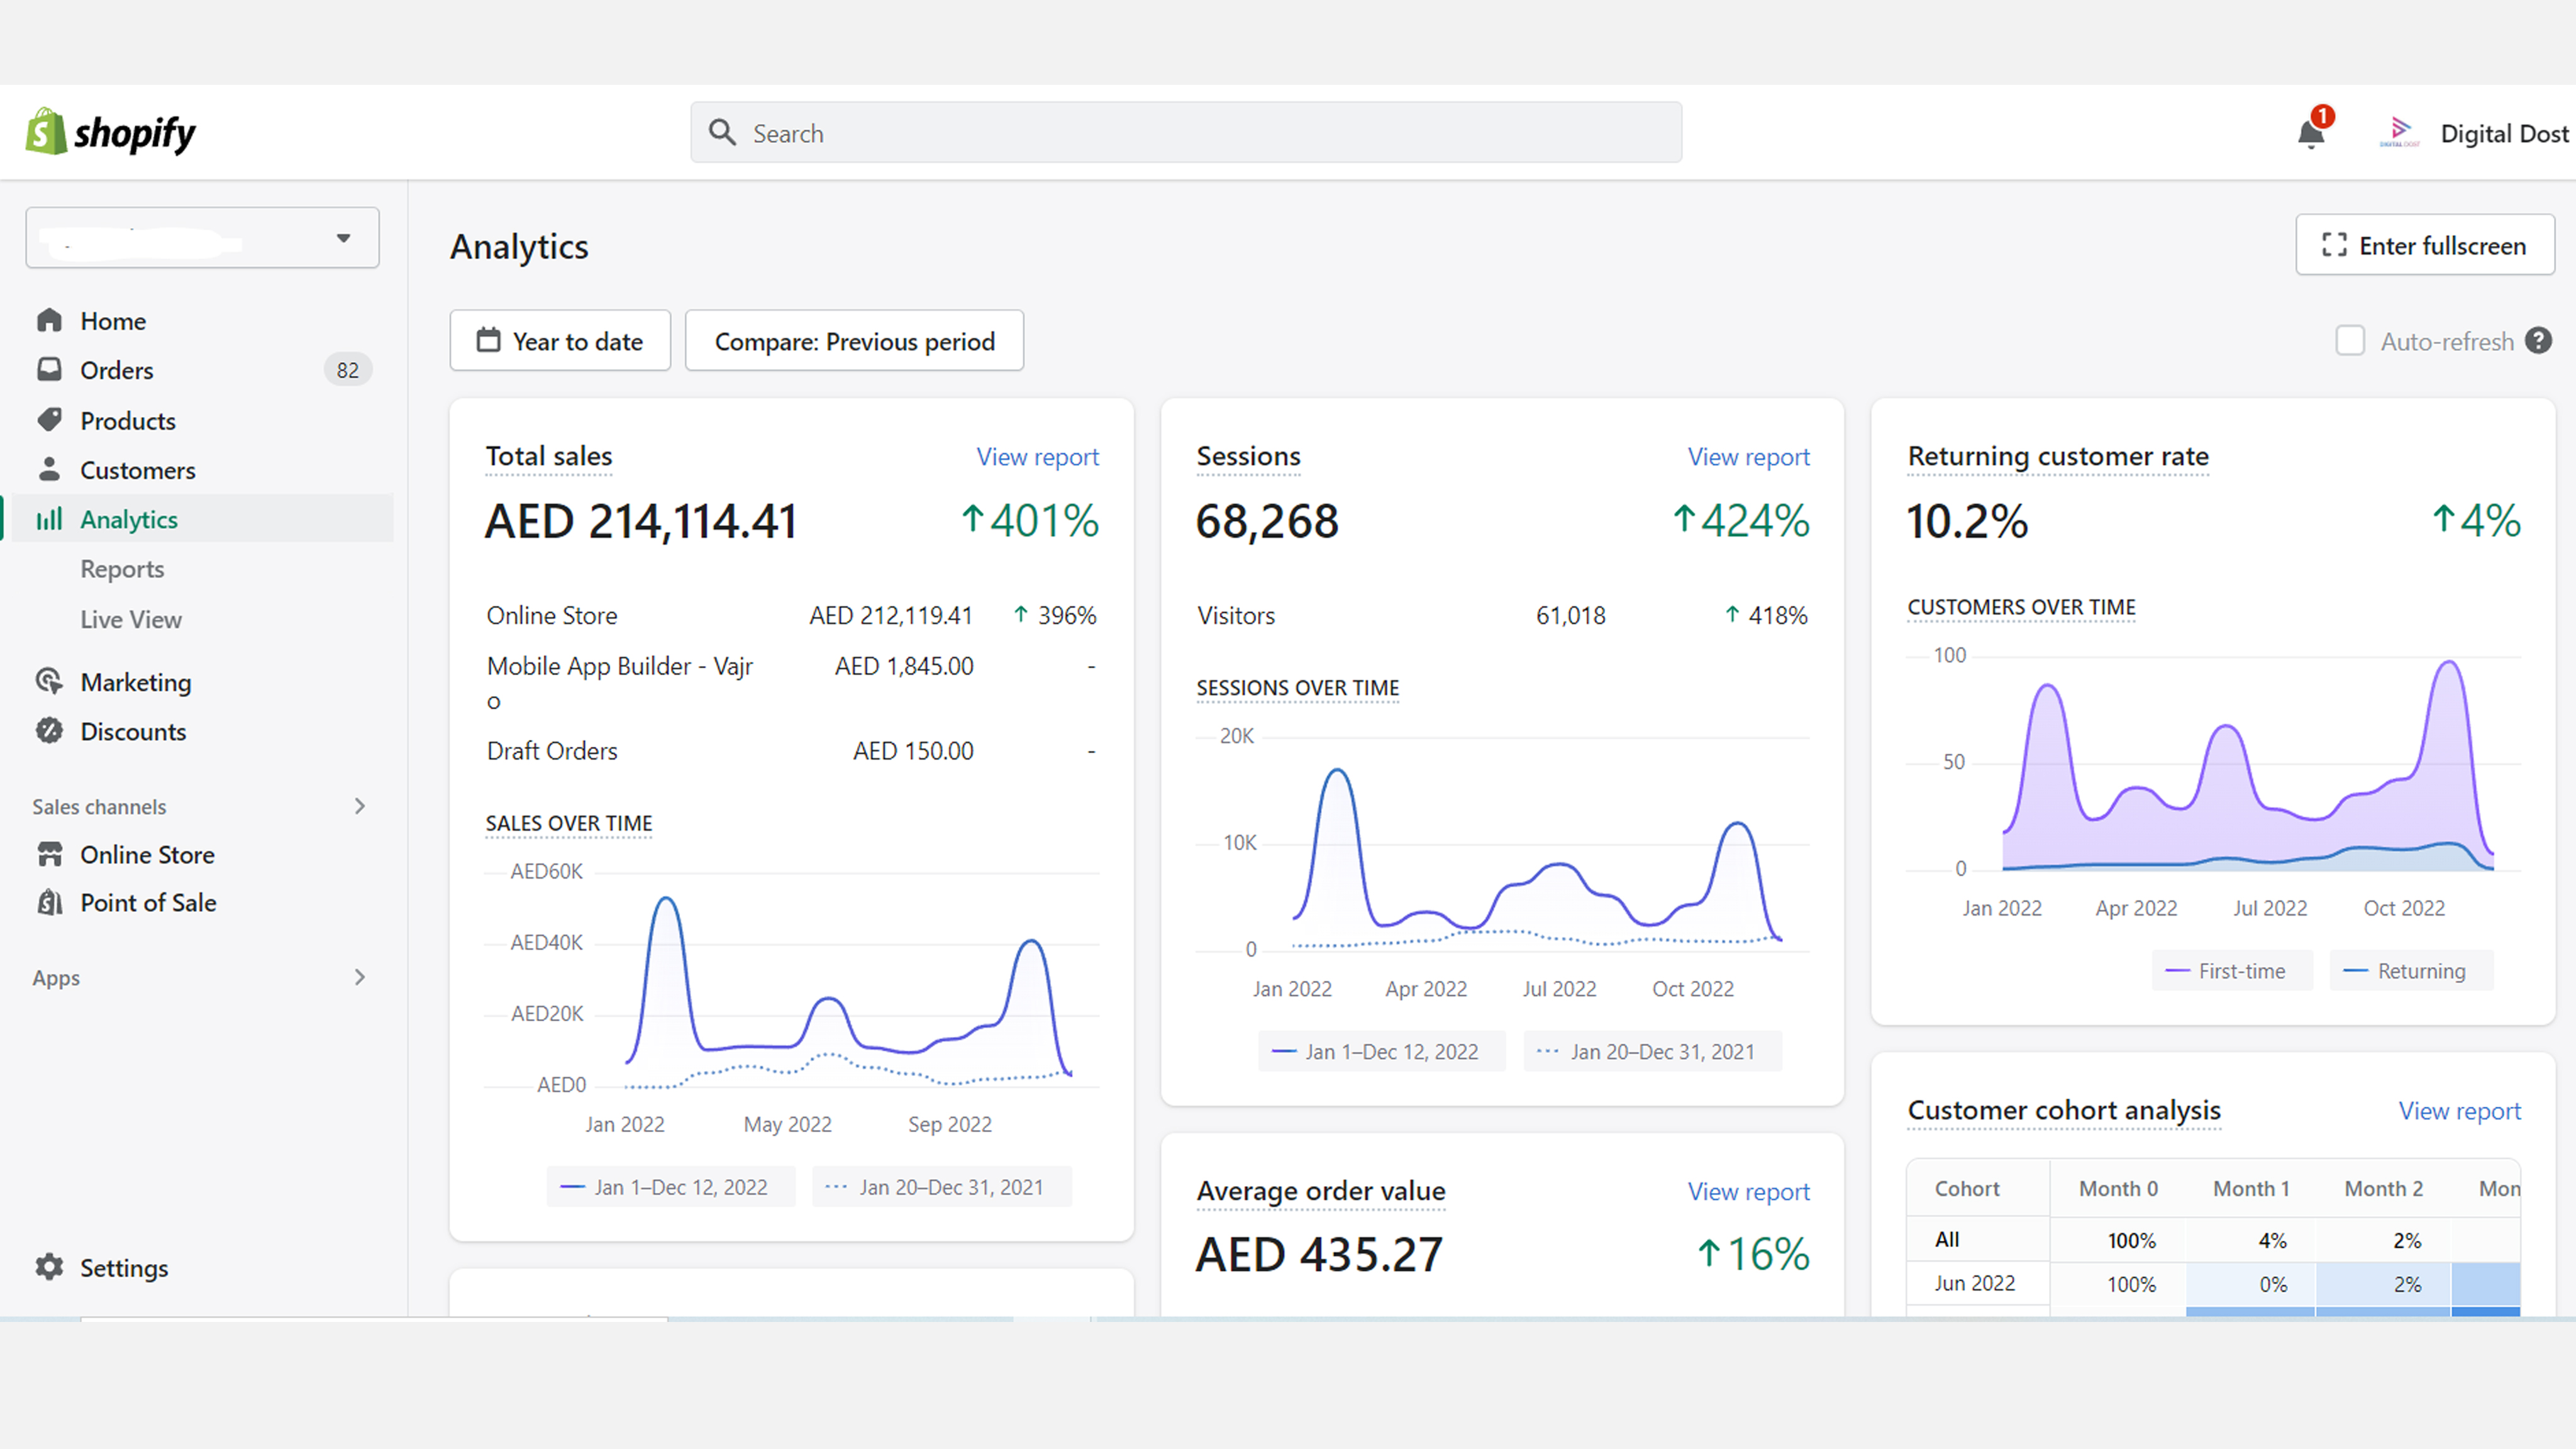Open Settings via the gear icon

tap(49, 1267)
